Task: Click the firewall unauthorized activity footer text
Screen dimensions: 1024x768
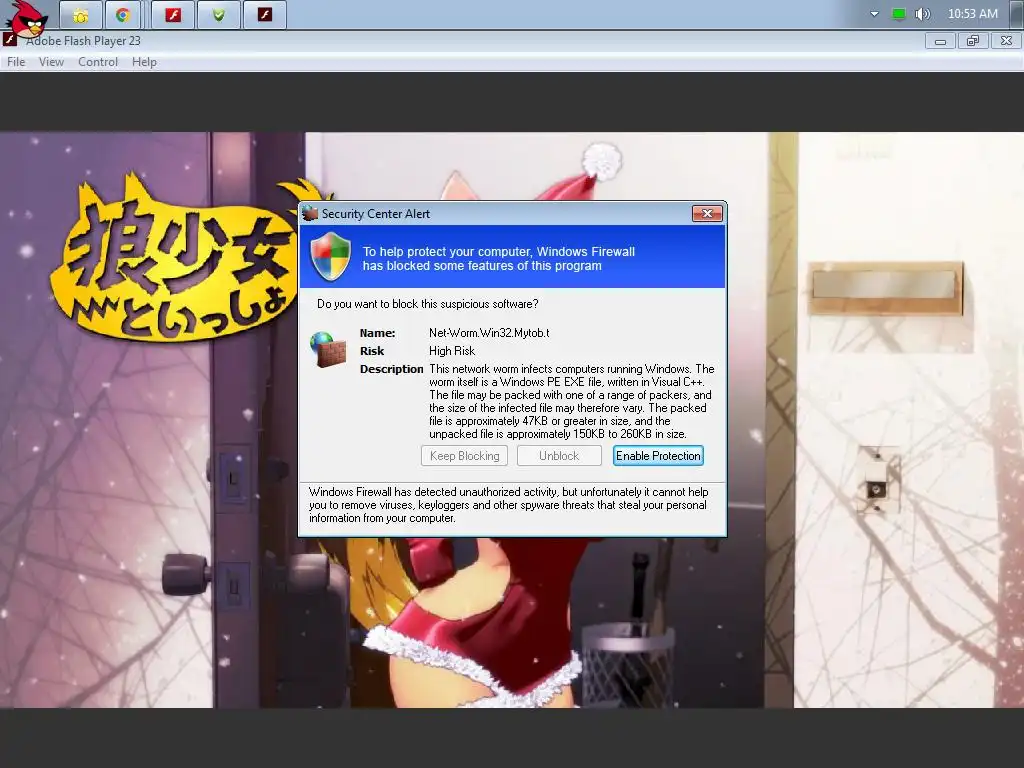Action: pos(509,505)
